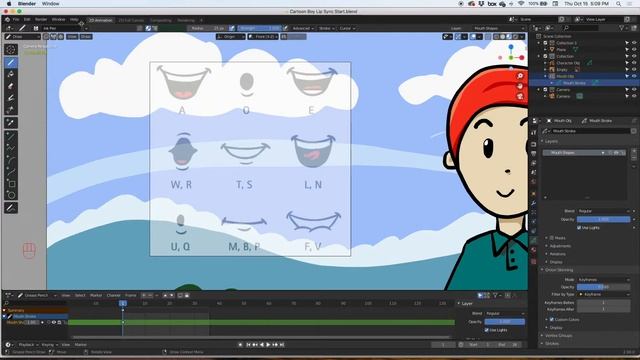Select the Interpolate tool in the left toolbar
Image resolution: width=640 pixels, height=360 pixels.
[11, 208]
